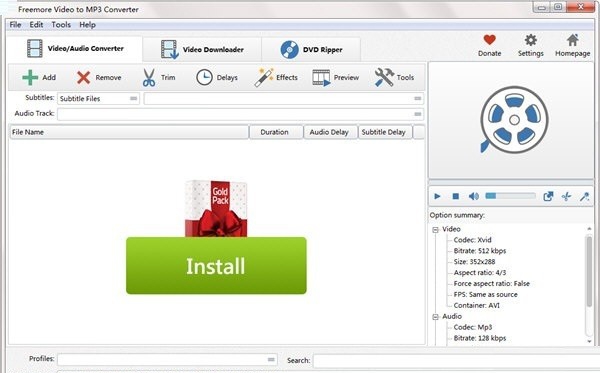Maximize the Freemore converter window
The image size is (600, 373).
click(558, 7)
